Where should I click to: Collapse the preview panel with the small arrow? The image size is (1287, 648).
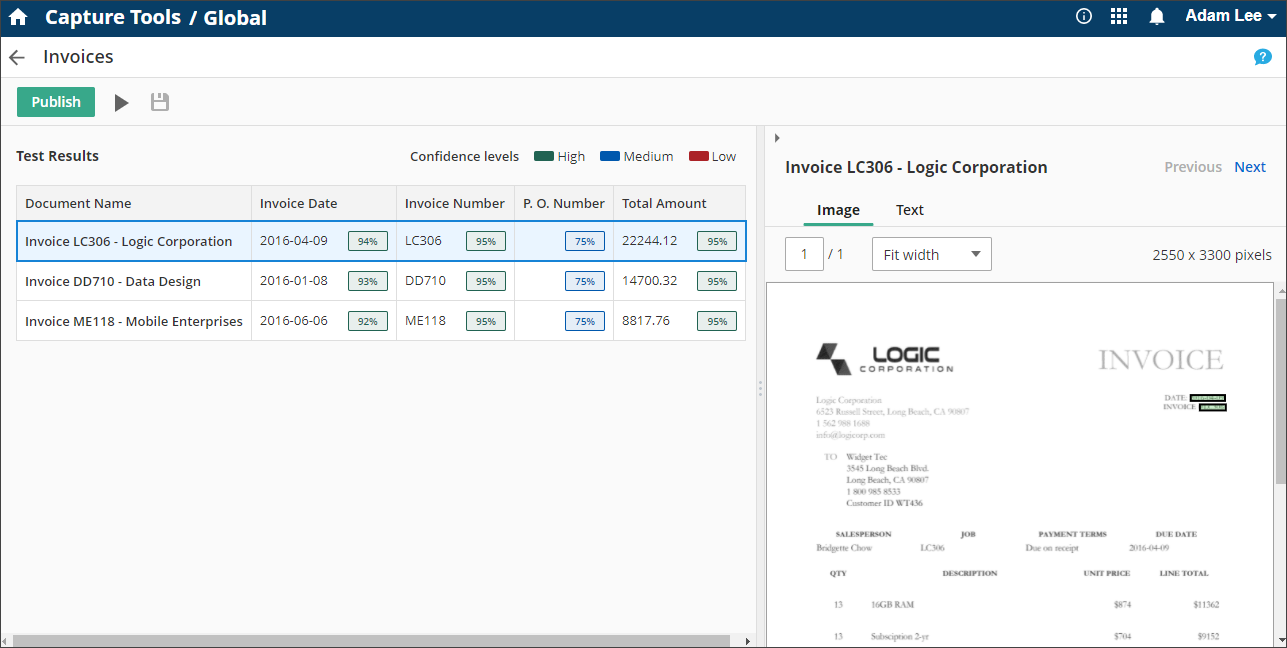tap(777, 138)
